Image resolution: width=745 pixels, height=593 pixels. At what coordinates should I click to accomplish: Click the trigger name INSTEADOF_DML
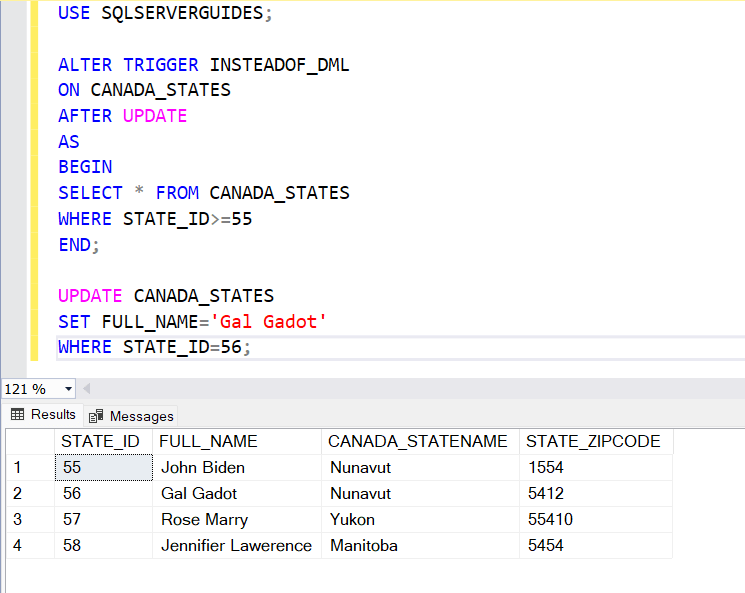pos(279,65)
